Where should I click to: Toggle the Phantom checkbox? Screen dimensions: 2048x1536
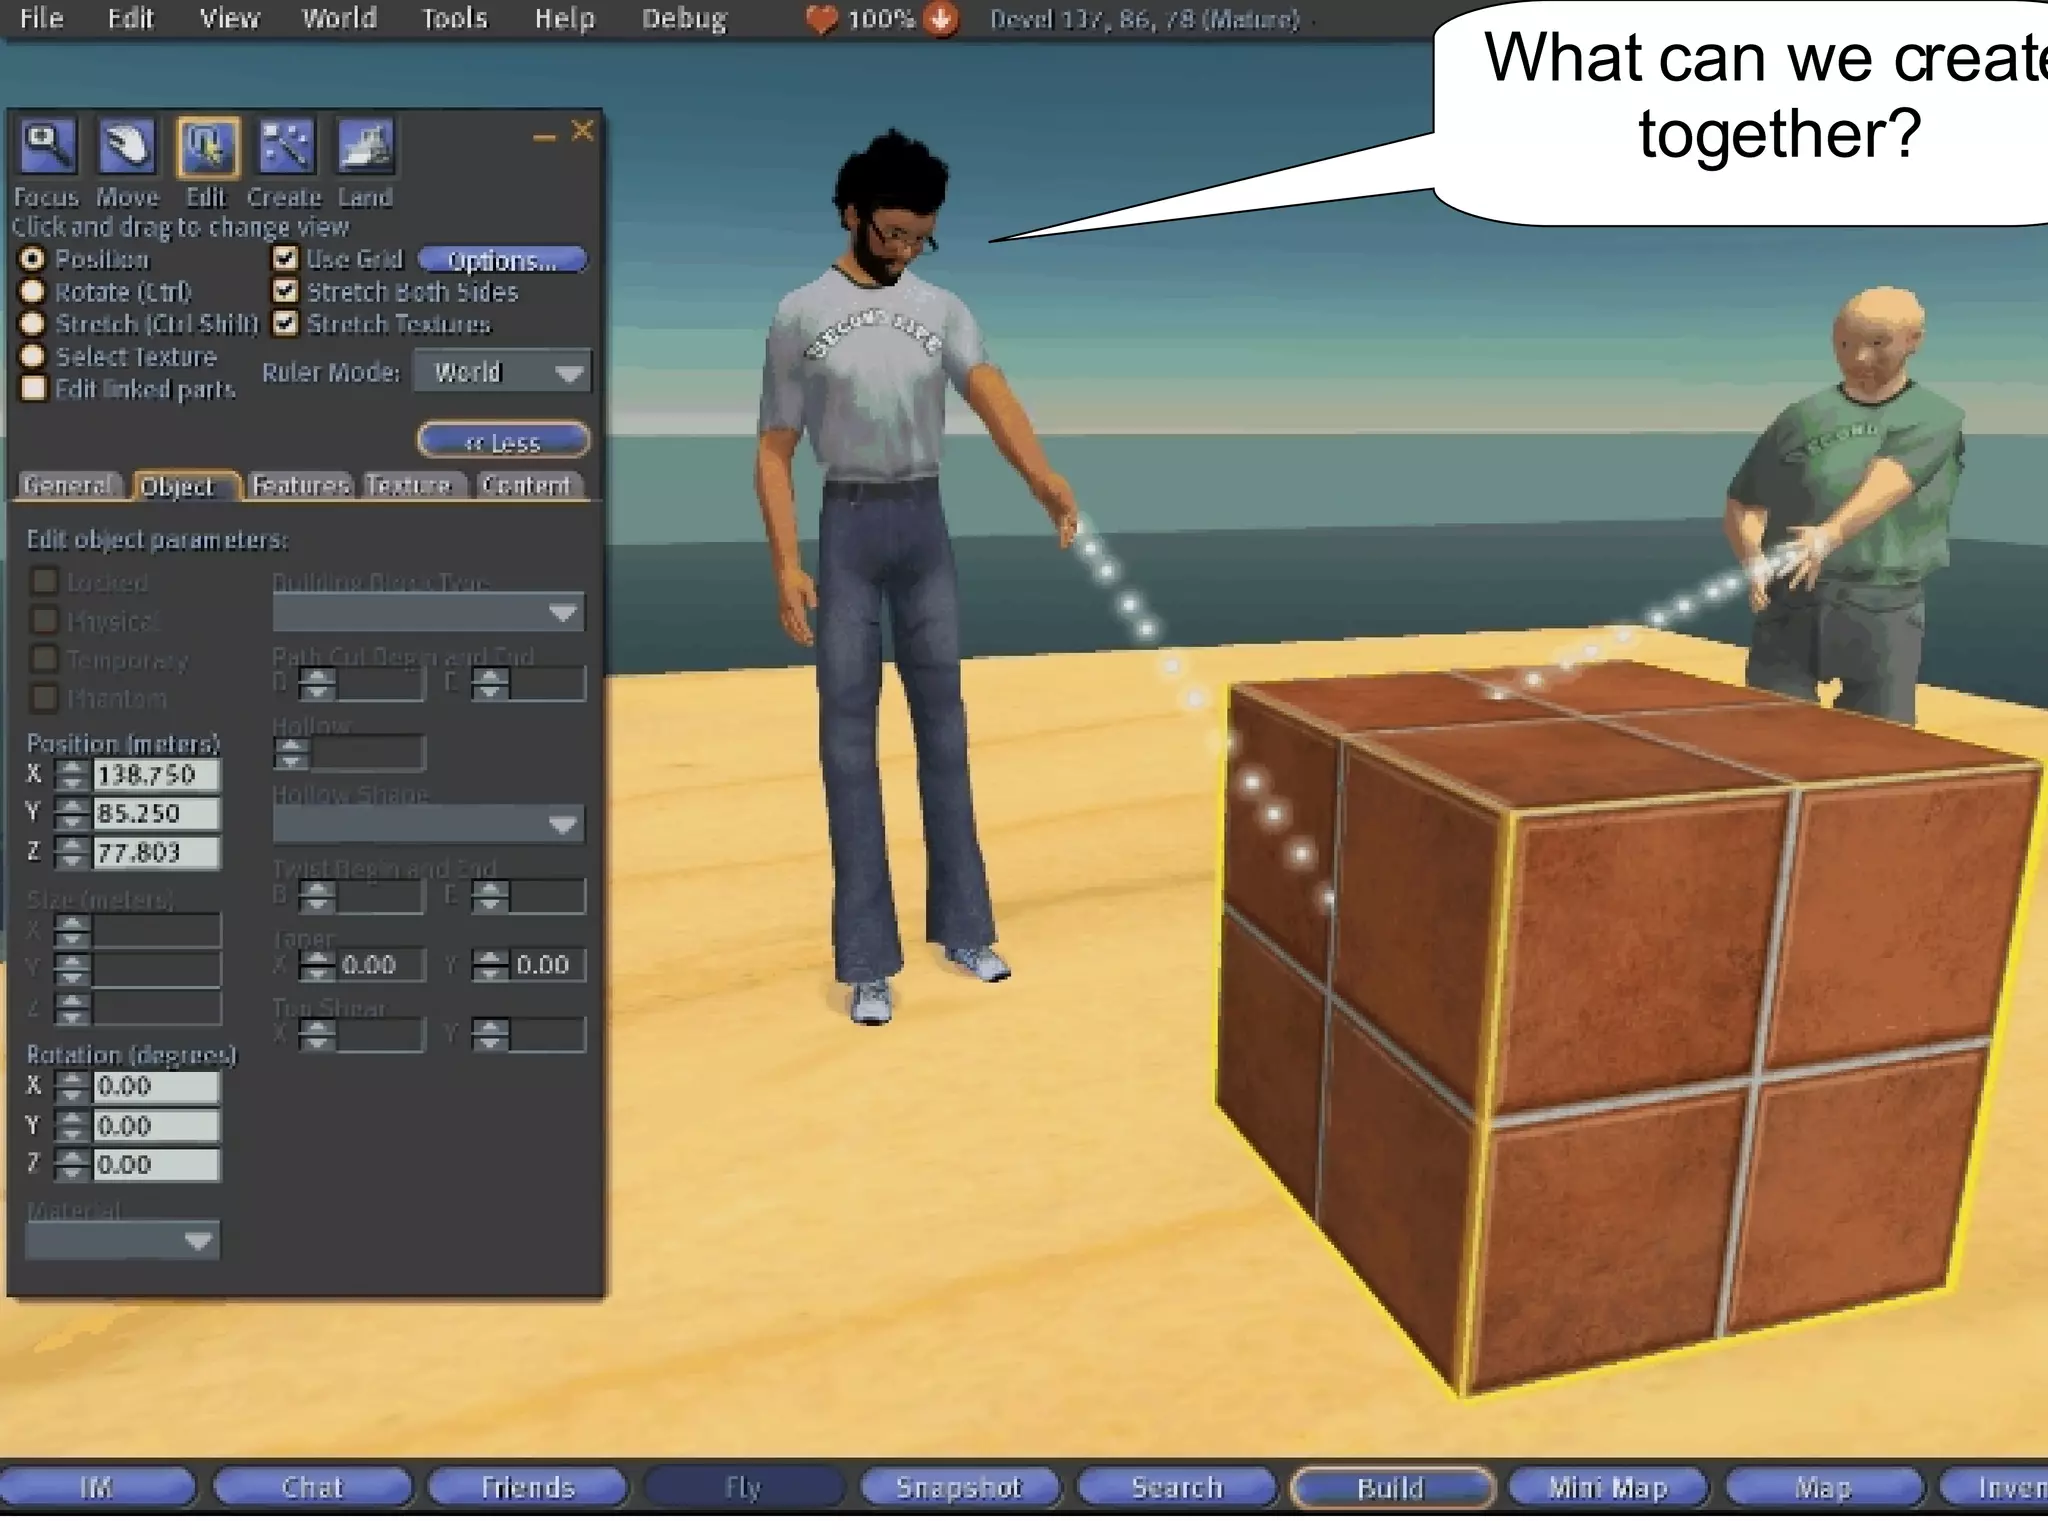[x=45, y=697]
